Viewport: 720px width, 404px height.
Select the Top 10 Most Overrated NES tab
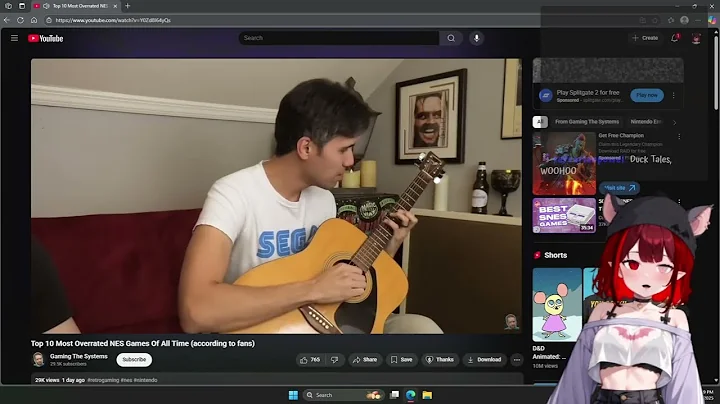point(76,6)
